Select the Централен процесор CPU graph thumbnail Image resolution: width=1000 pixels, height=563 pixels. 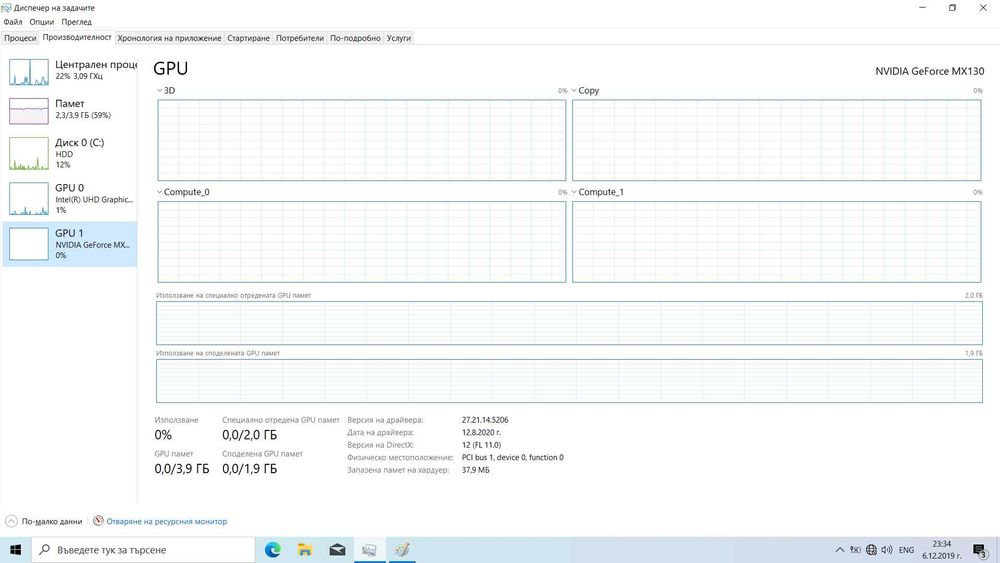click(x=29, y=71)
